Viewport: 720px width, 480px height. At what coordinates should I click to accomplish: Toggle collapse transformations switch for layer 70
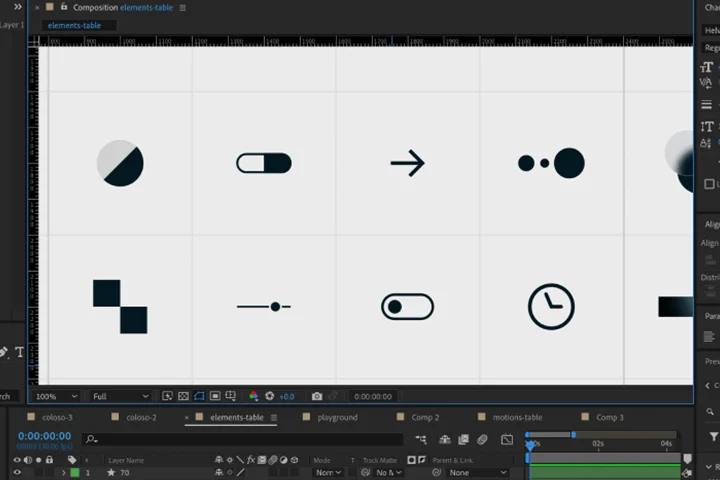(x=230, y=472)
